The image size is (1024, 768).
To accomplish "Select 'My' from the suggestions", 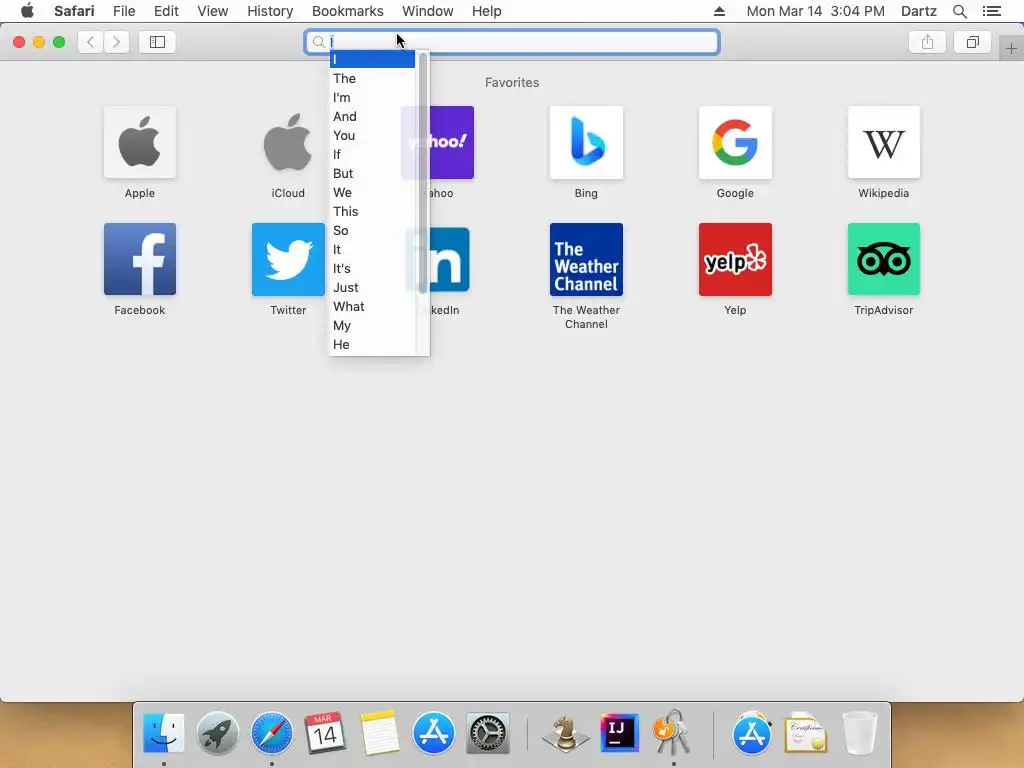I will [x=372, y=325].
